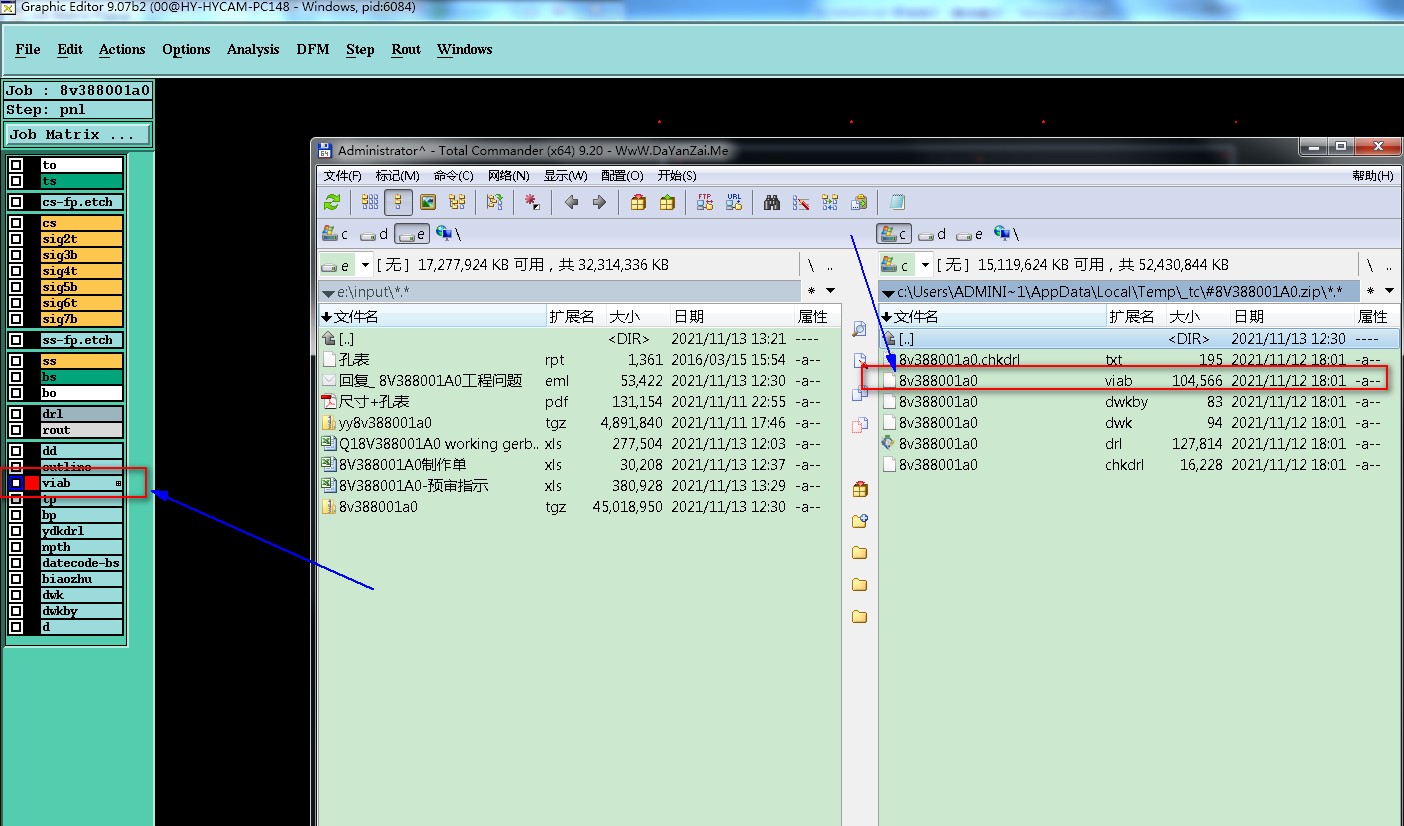
Task: Open the FTP connect icon
Action: click(705, 202)
